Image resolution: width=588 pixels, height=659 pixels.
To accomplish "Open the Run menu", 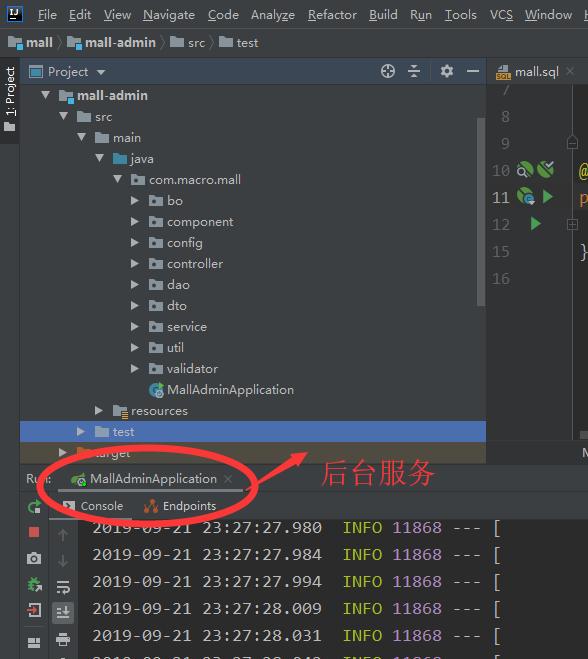I will (421, 15).
